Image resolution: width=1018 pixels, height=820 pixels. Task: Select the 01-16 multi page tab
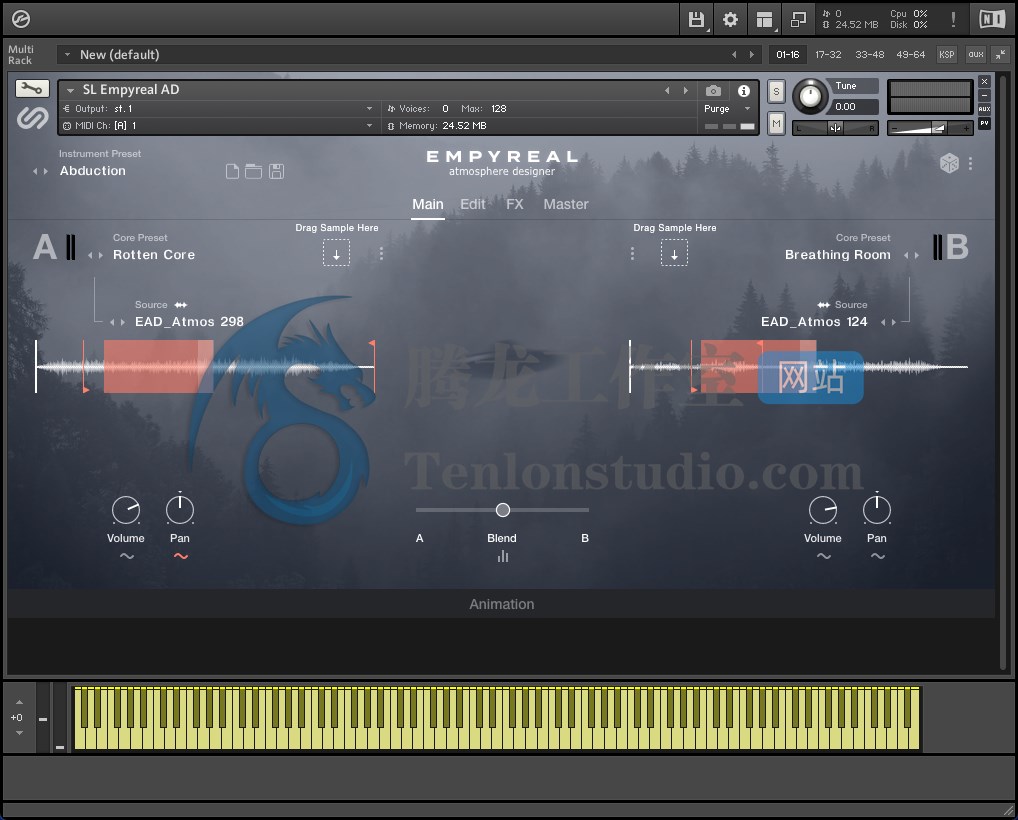[788, 55]
